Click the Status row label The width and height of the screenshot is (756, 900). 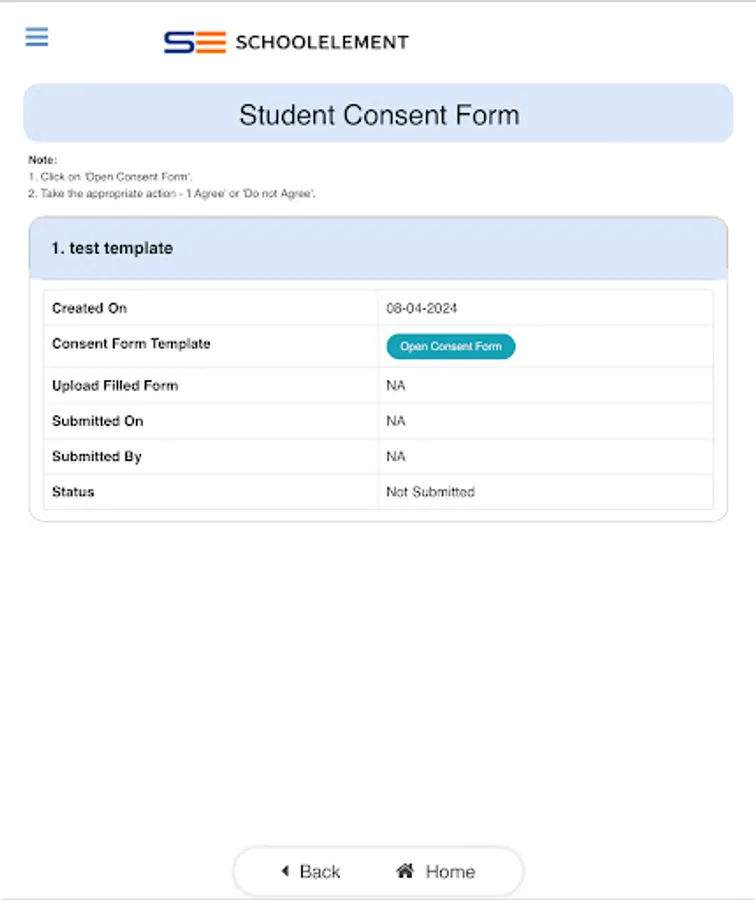point(73,492)
